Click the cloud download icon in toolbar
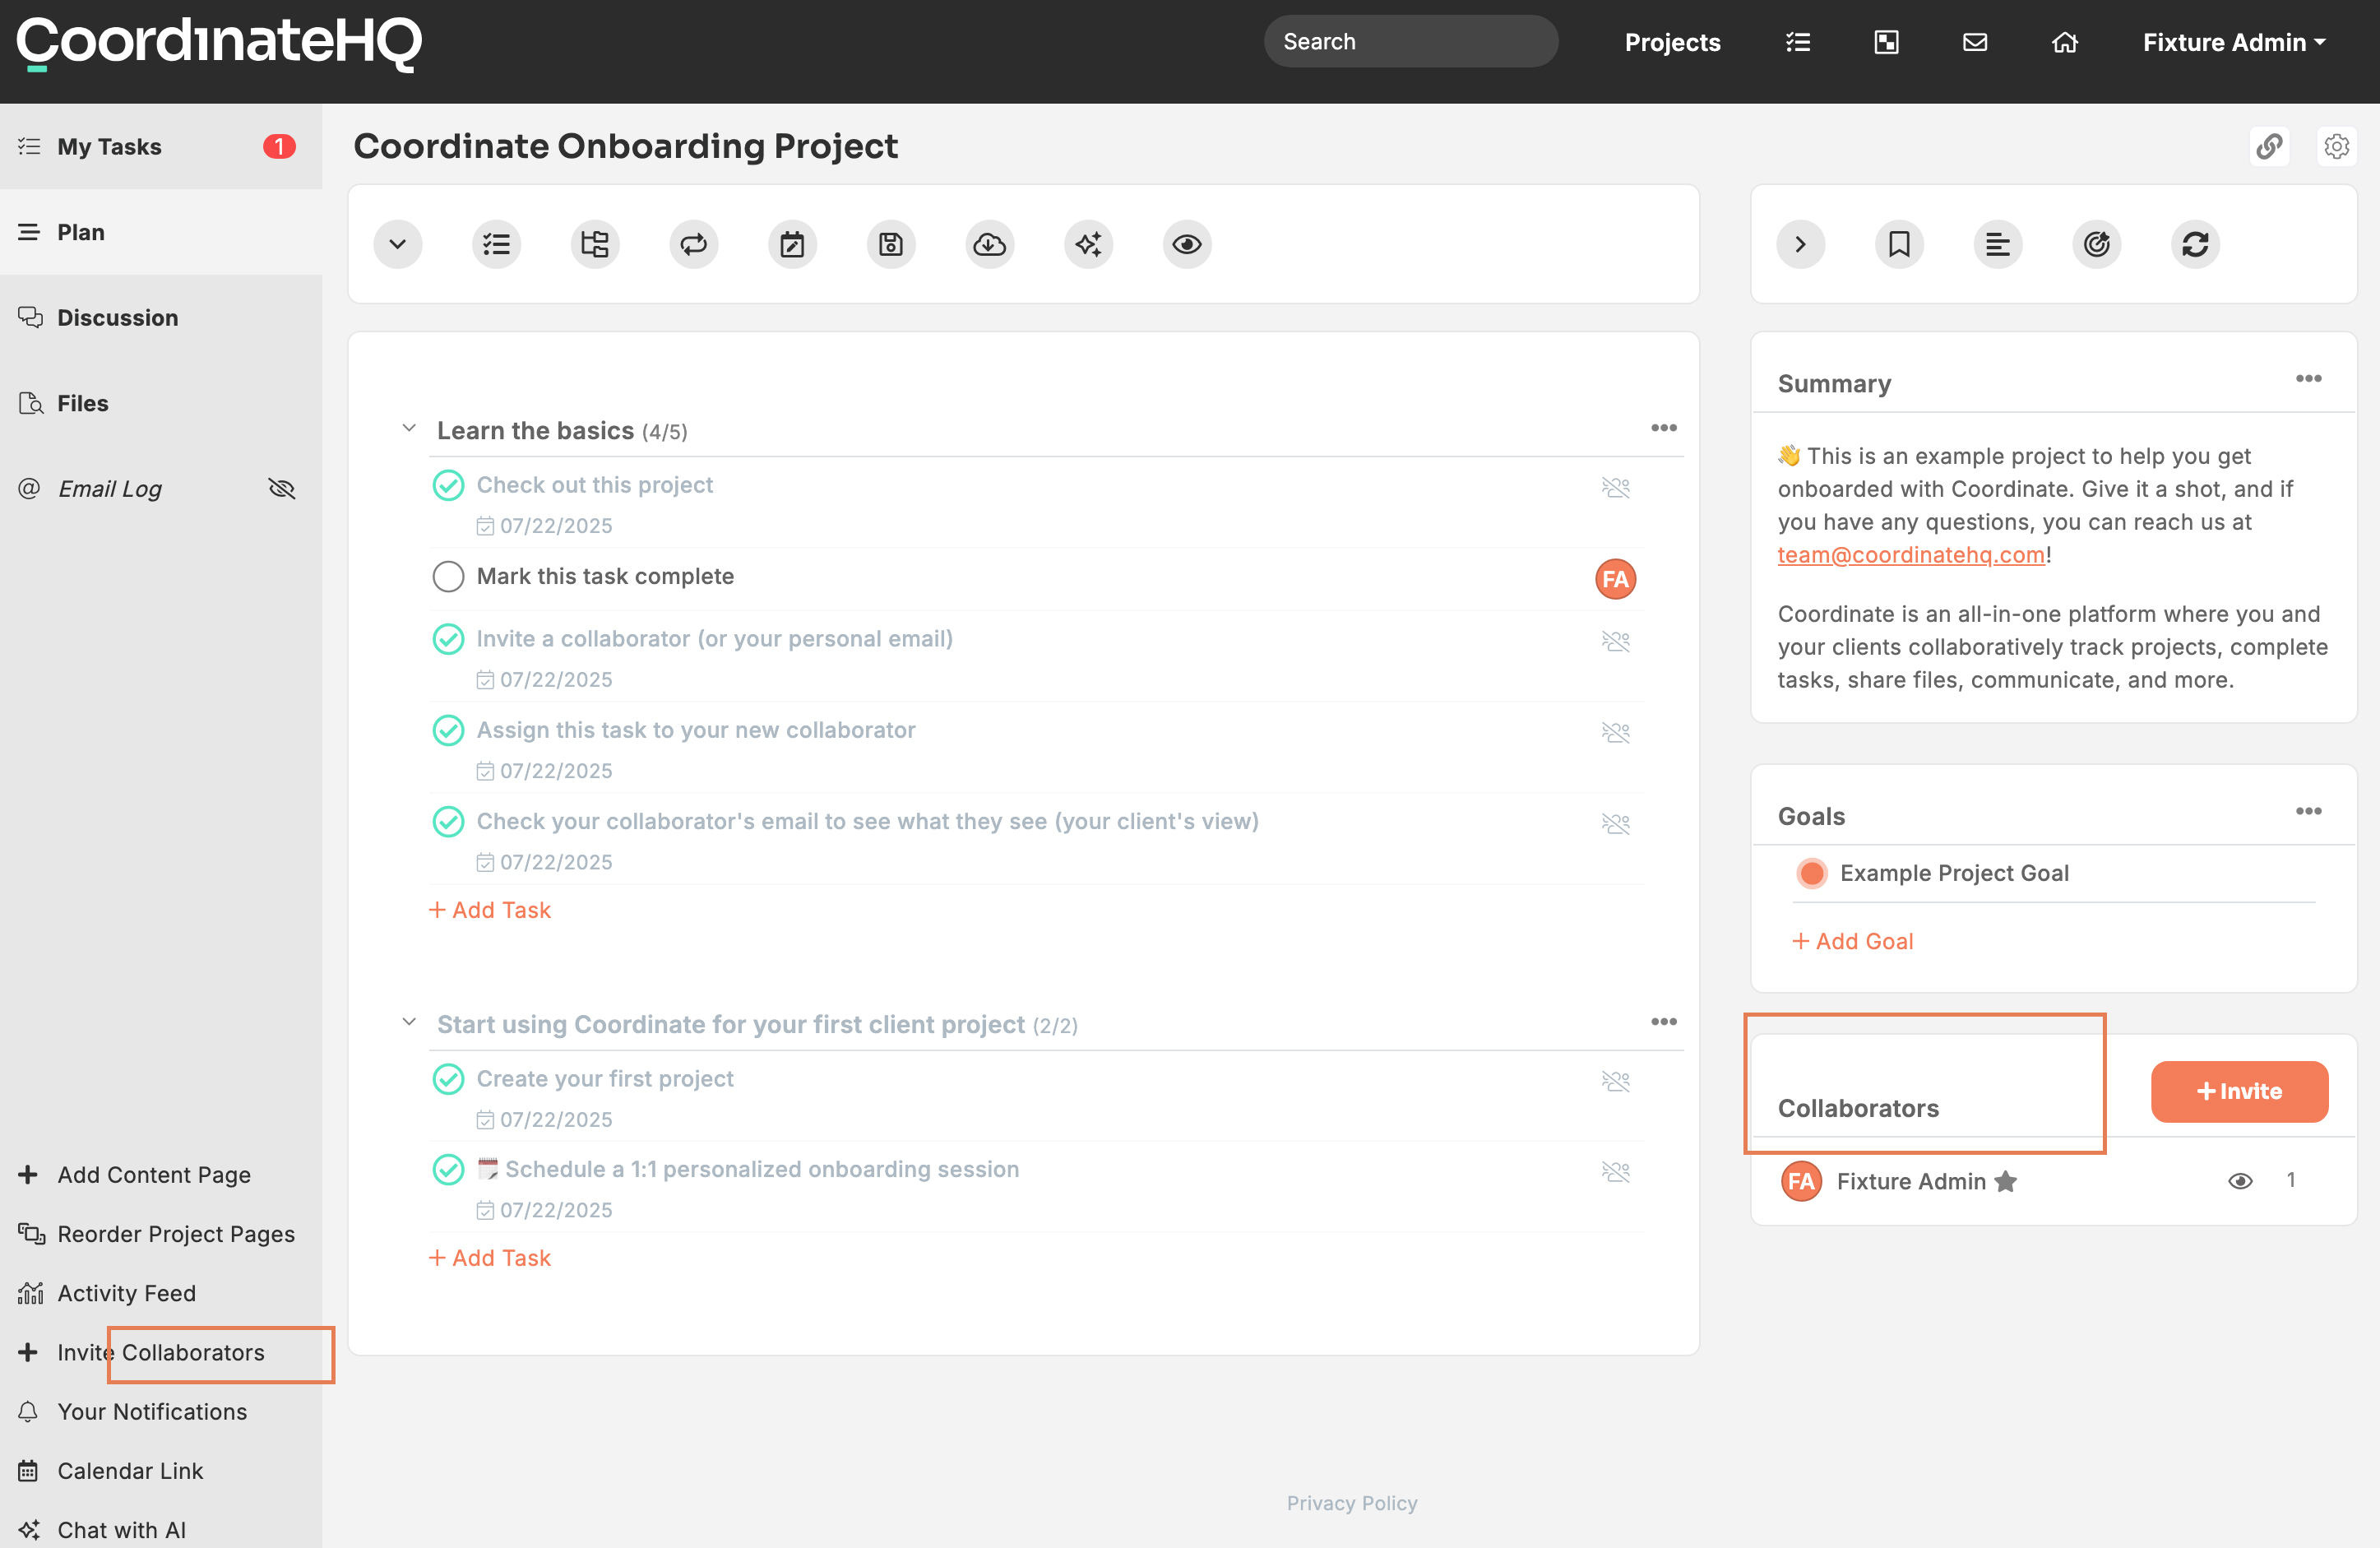The image size is (2380, 1548). [x=990, y=244]
